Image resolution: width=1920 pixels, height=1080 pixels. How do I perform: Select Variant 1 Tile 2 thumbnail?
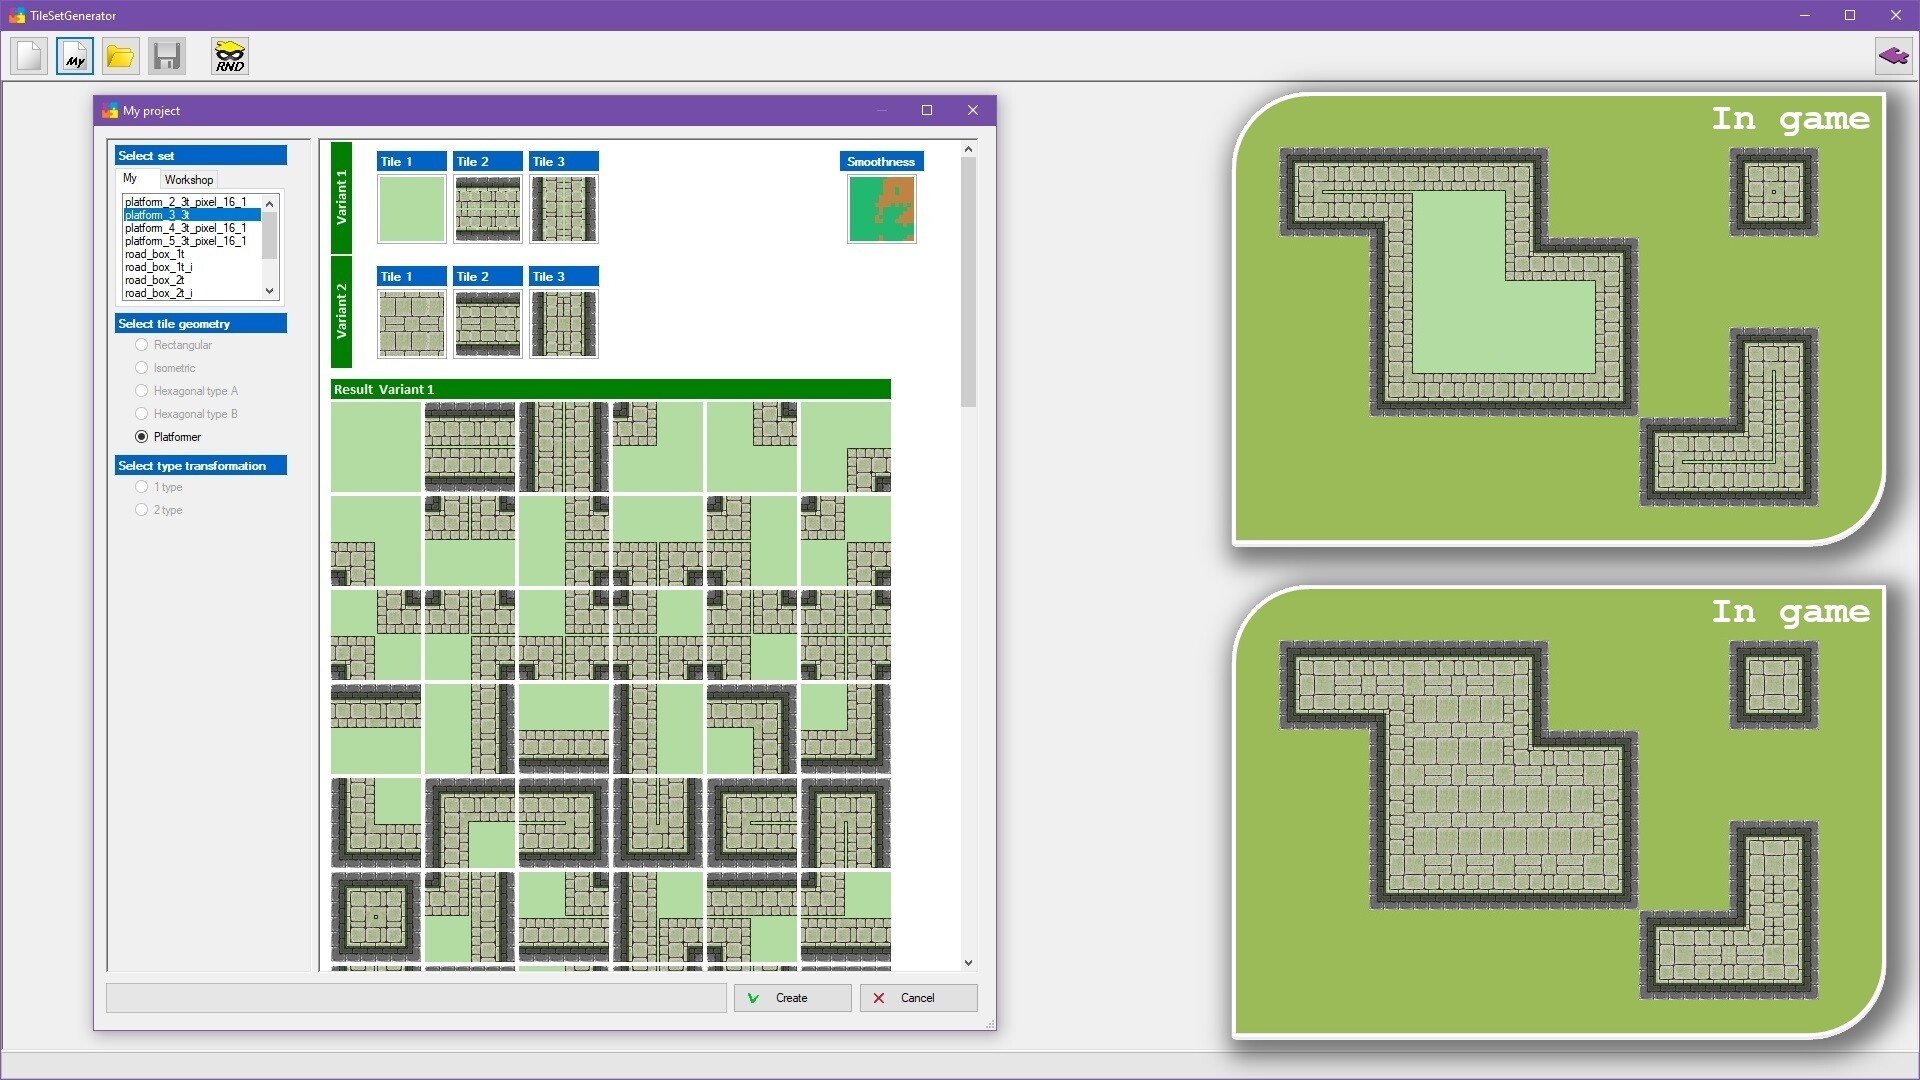[488, 209]
